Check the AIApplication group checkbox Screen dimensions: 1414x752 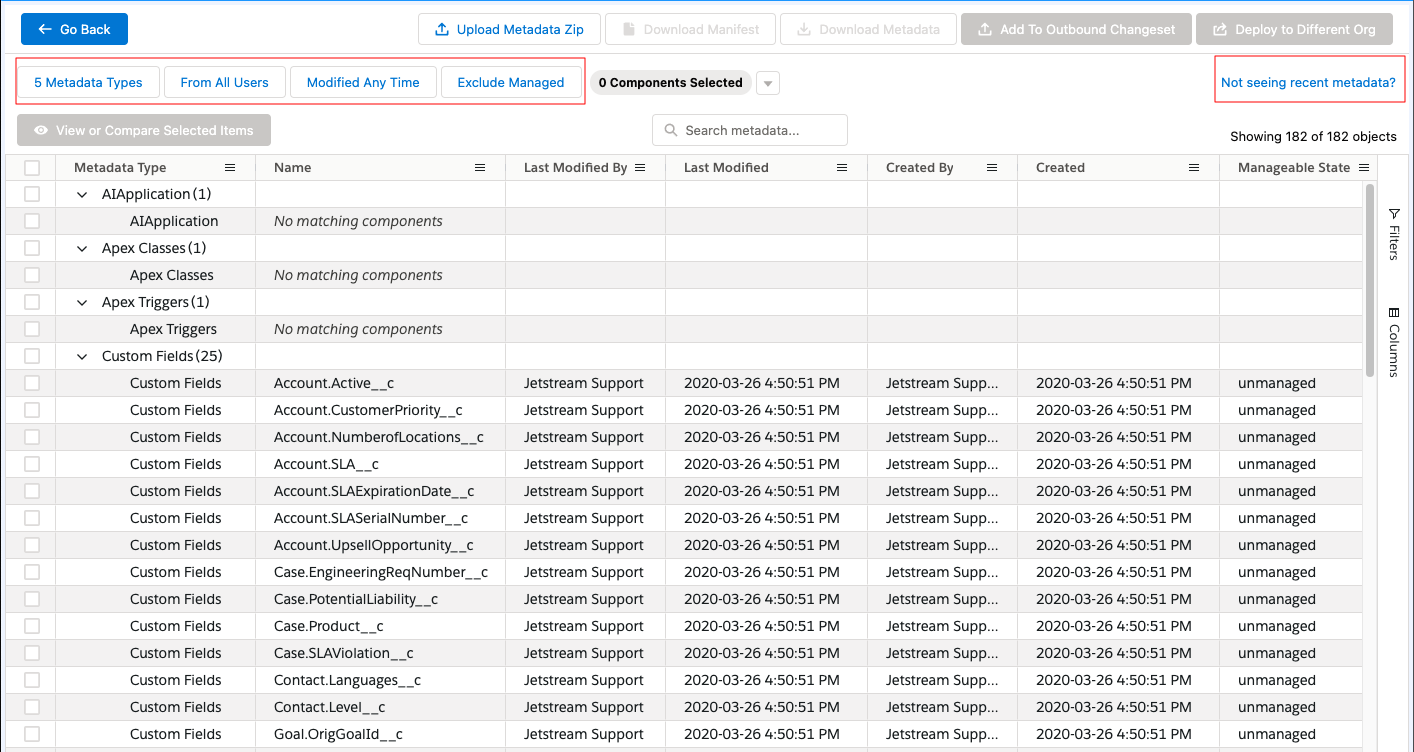click(32, 194)
